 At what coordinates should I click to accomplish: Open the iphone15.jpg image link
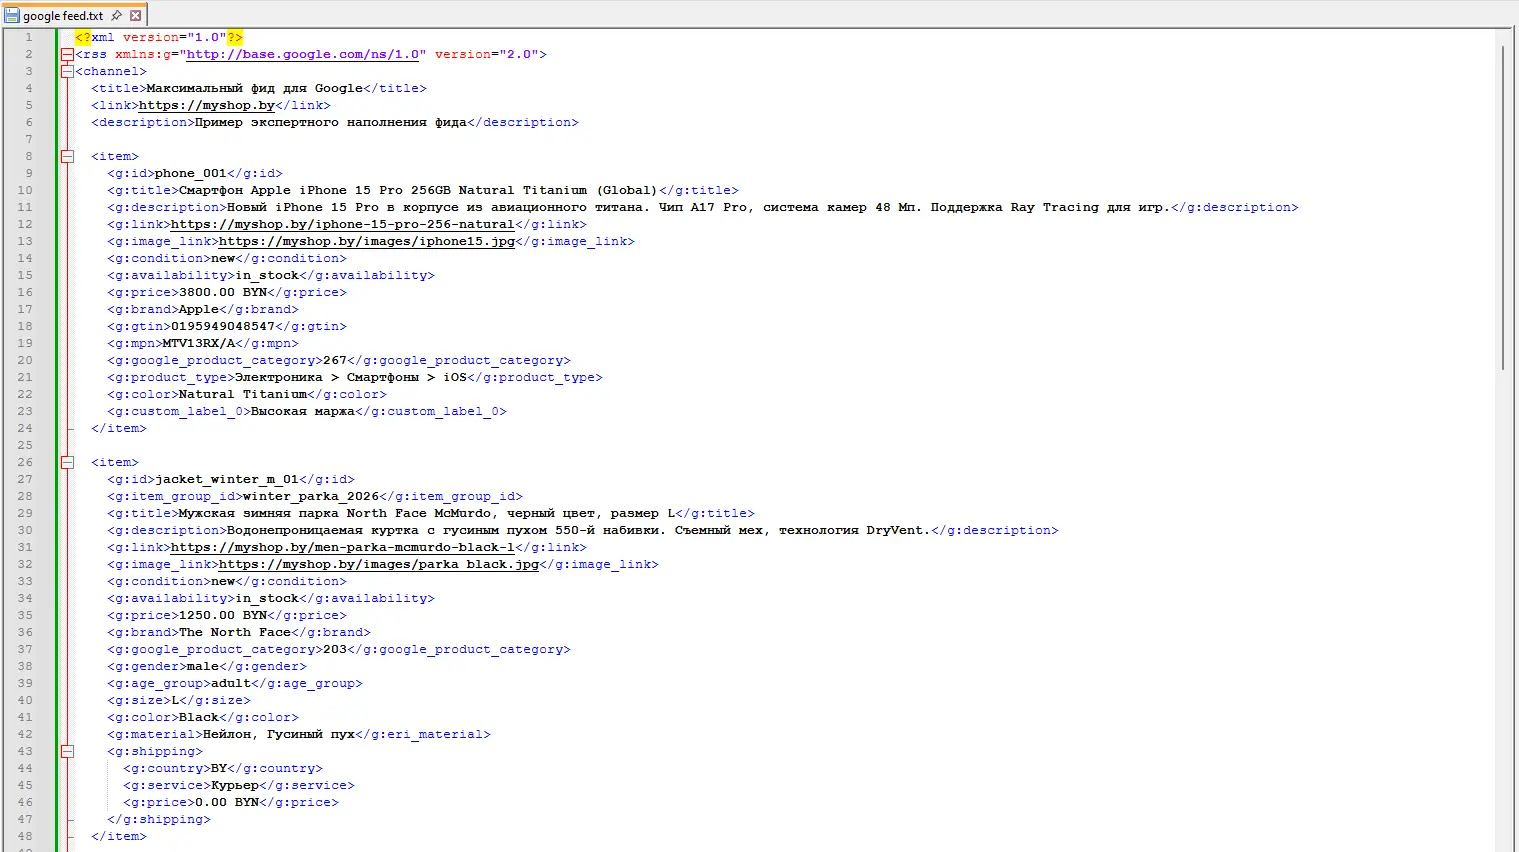click(366, 241)
